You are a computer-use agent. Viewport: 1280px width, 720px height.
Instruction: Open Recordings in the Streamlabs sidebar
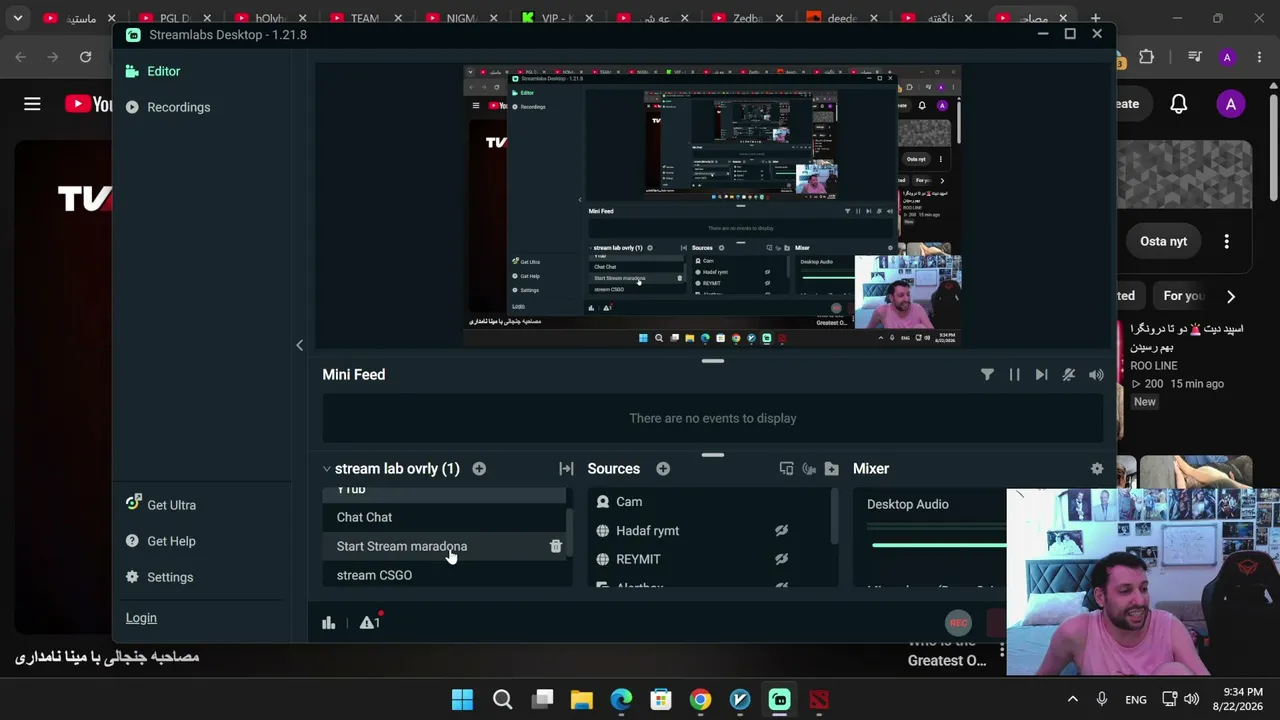[x=168, y=107]
